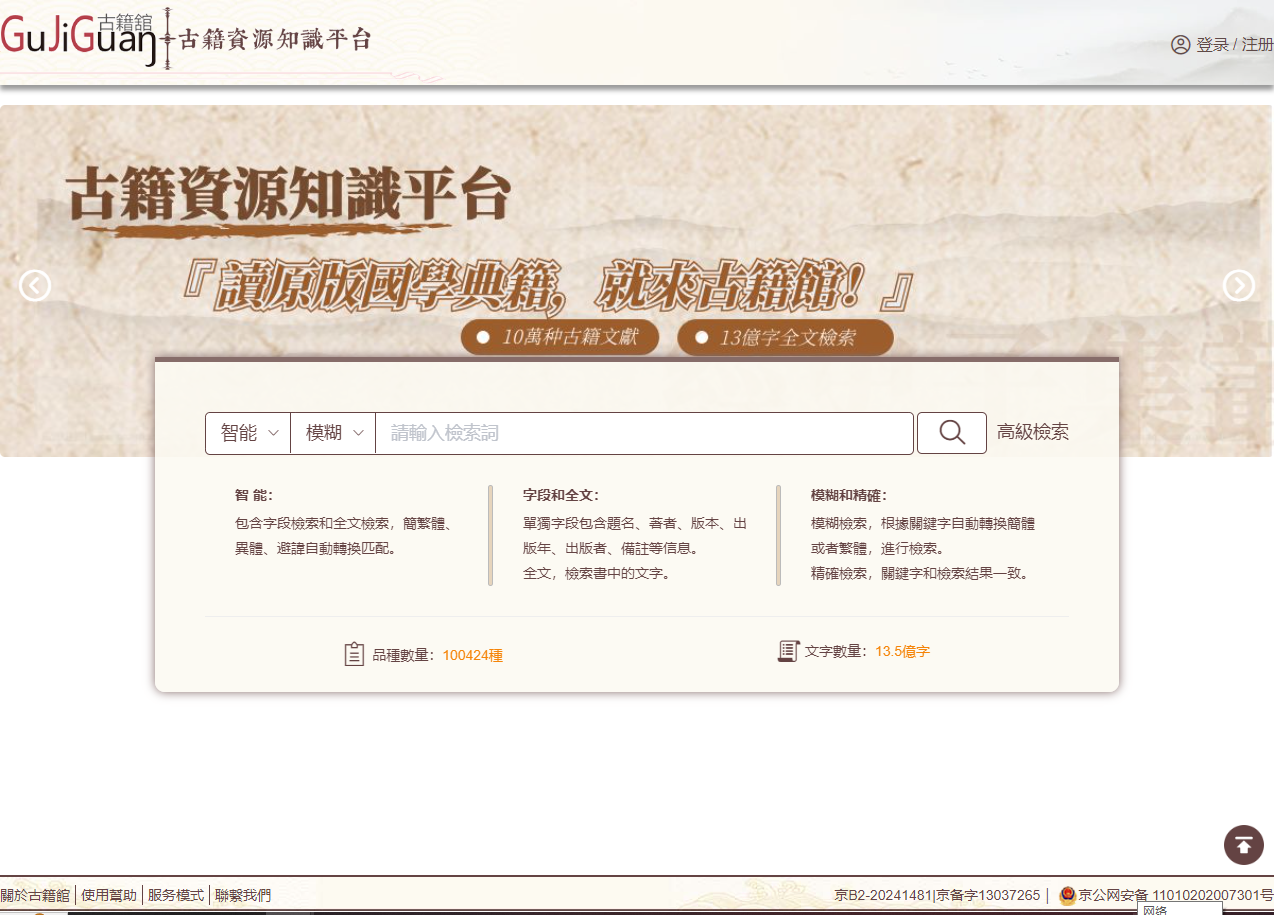Image resolution: width=1274 pixels, height=915 pixels.
Task: Open 使用幫助 in the footer
Action: [x=109, y=895]
